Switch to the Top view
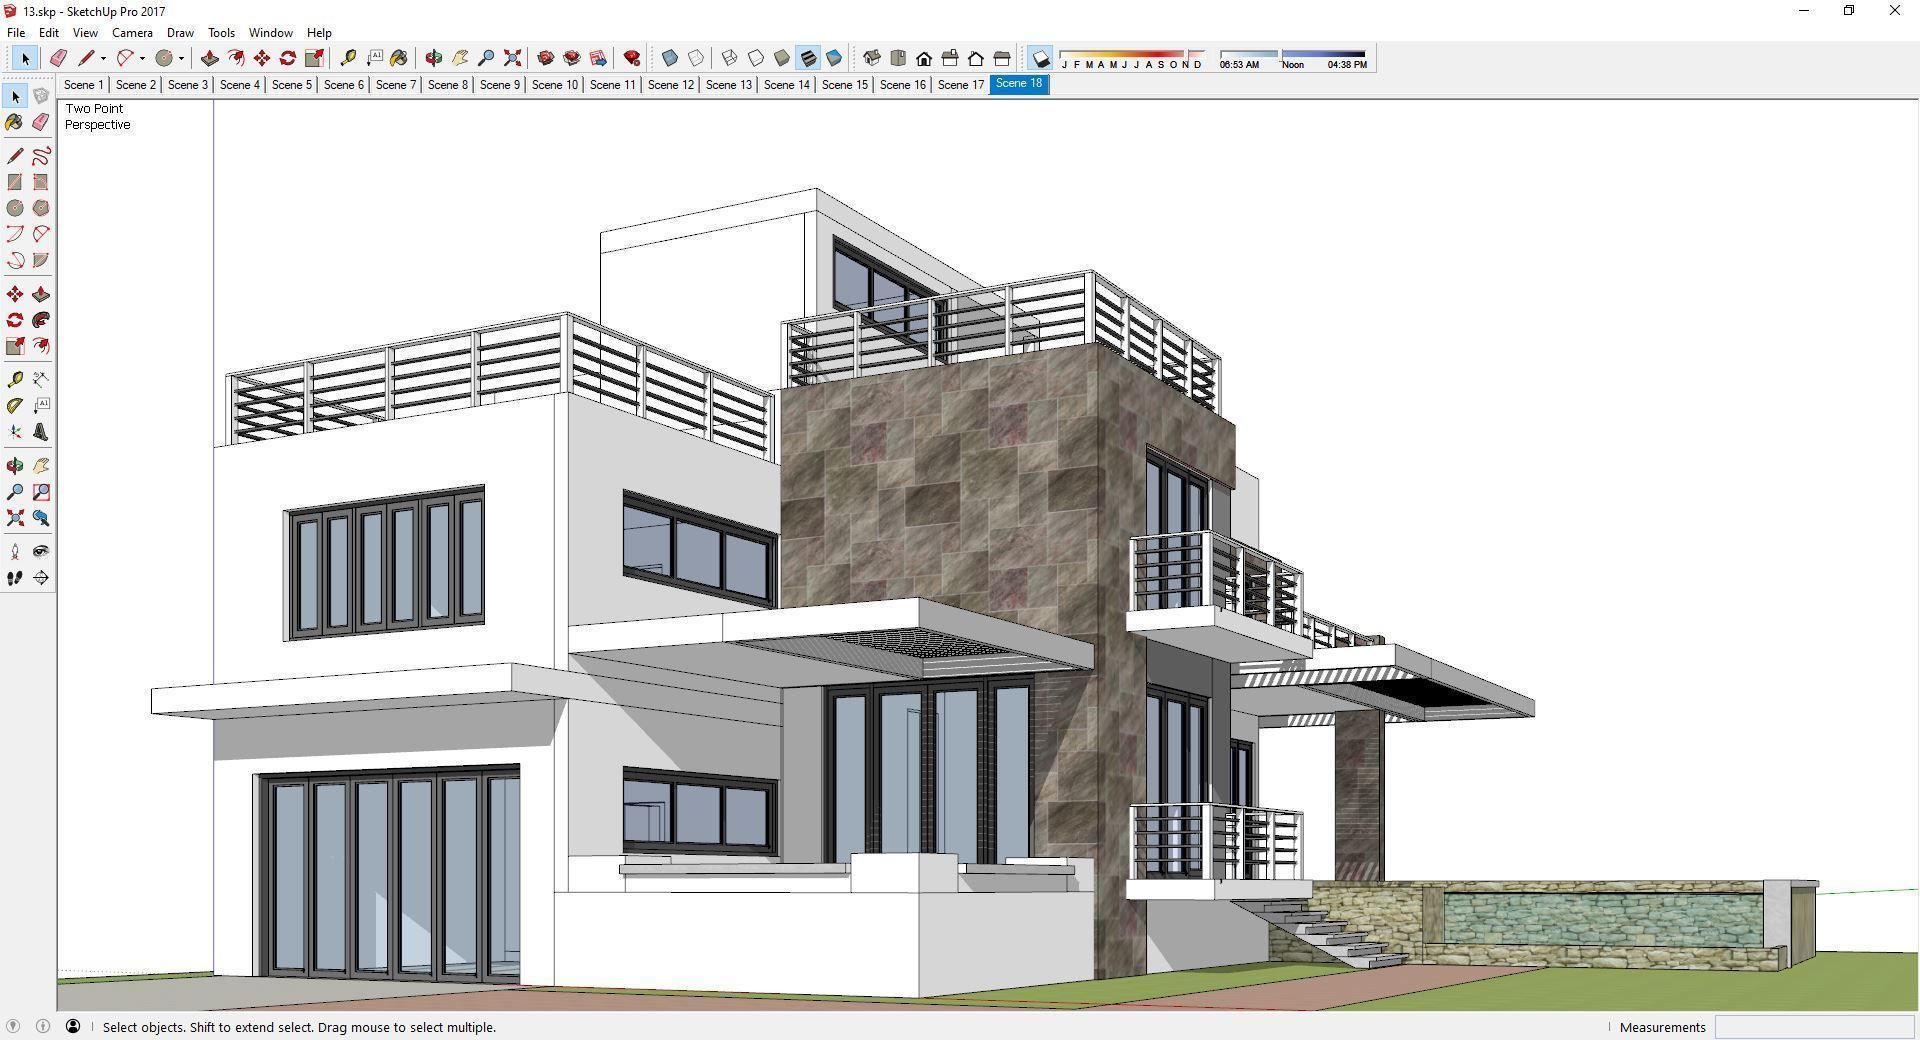This screenshot has height=1040, width=1920. coord(898,58)
